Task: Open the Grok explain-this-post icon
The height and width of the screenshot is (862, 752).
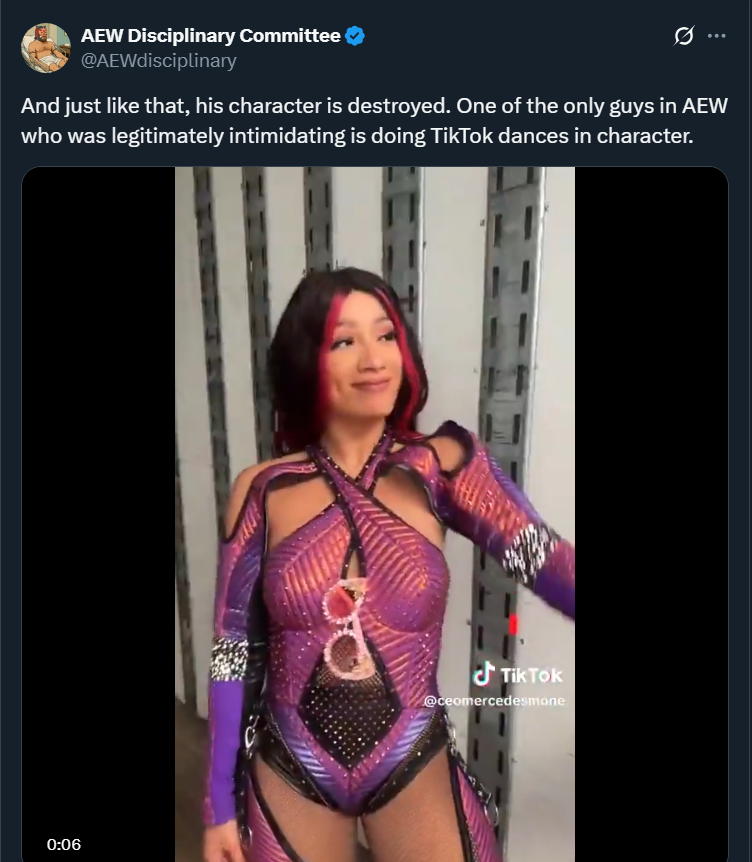Action: 684,36
